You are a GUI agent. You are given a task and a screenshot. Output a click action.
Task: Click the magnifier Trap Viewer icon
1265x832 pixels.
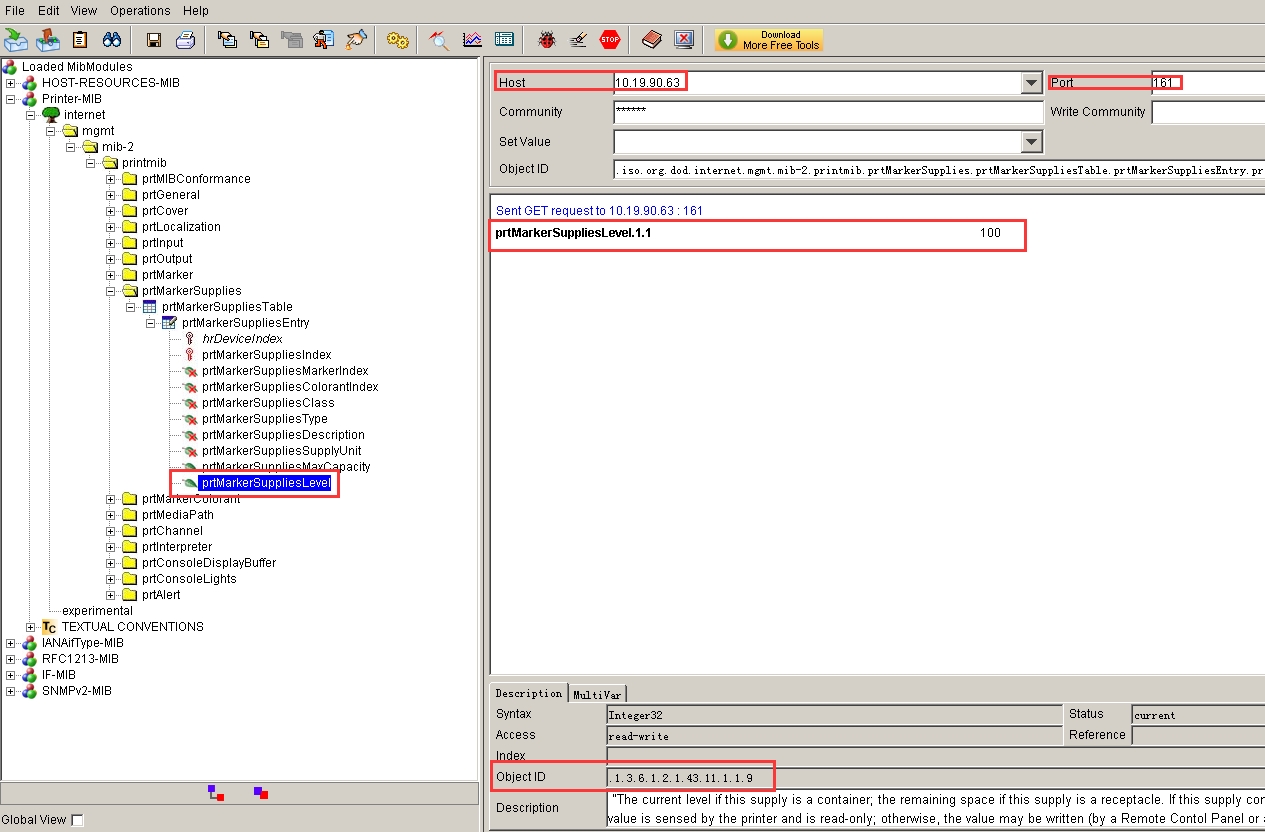click(x=440, y=40)
